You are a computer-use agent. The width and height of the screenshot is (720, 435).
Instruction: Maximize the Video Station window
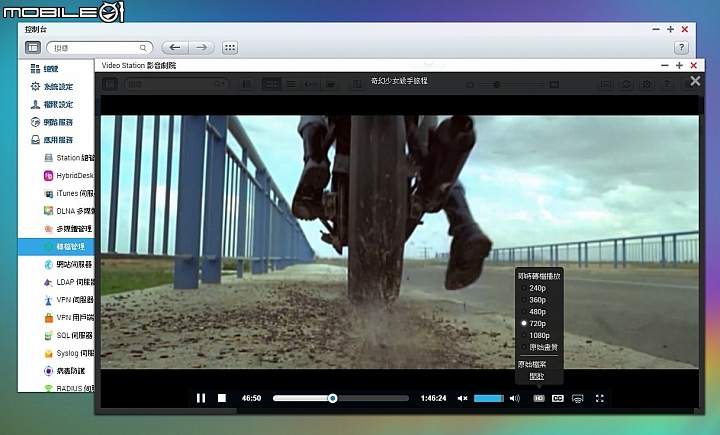pyautogui.click(x=679, y=66)
